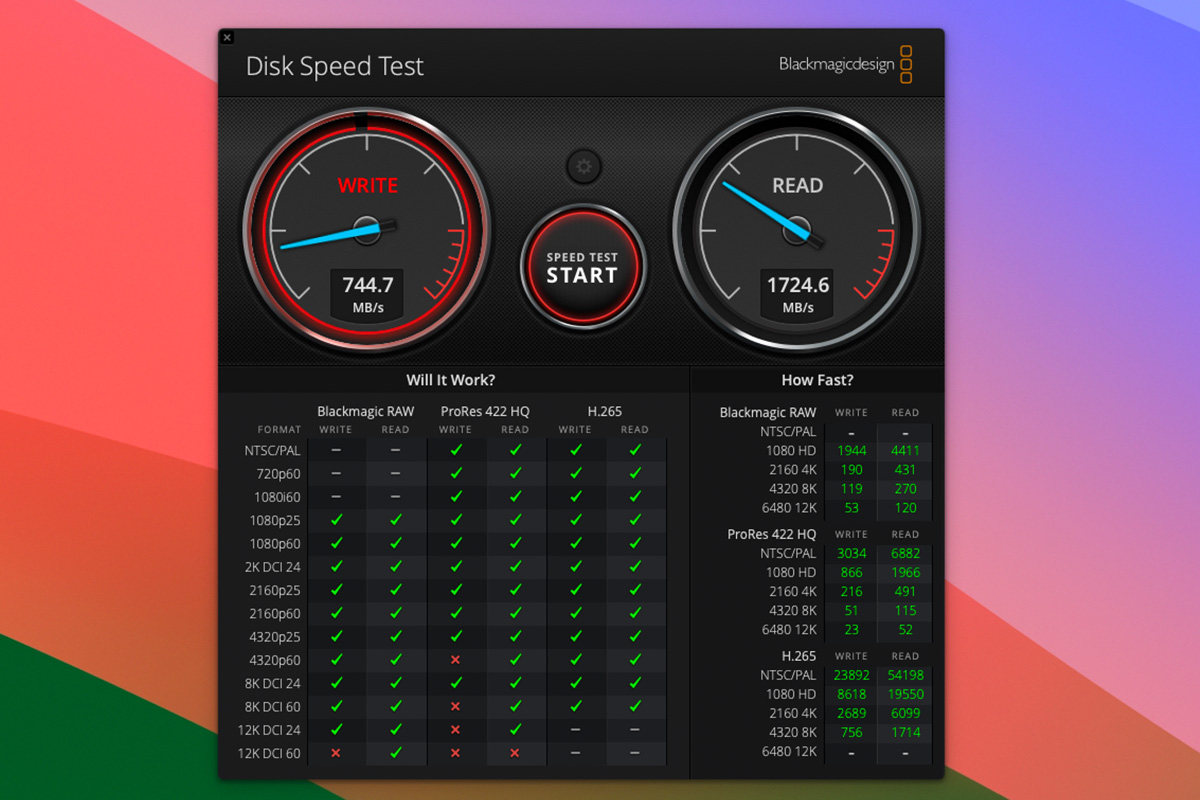Click the H.265 column header in Will It Work
This screenshot has width=1200, height=800.
(604, 411)
